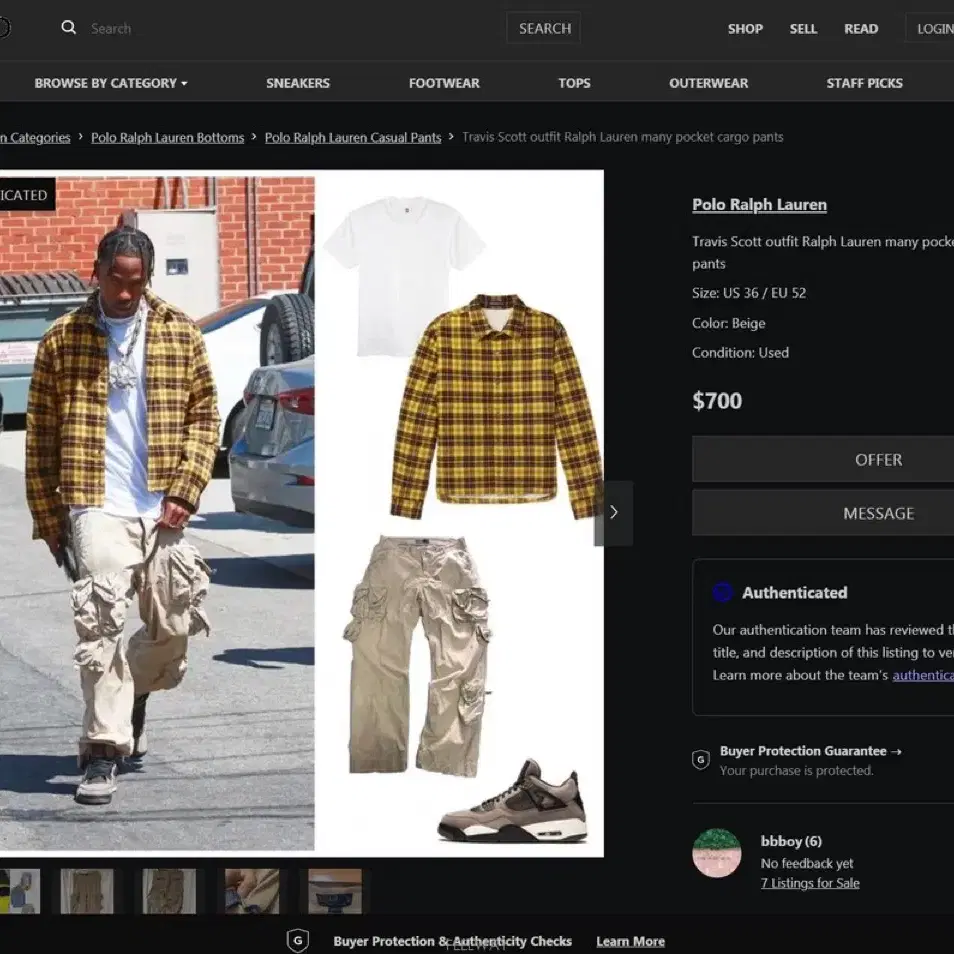Open the READ menu item
Screen dimensions: 954x954
point(861,29)
